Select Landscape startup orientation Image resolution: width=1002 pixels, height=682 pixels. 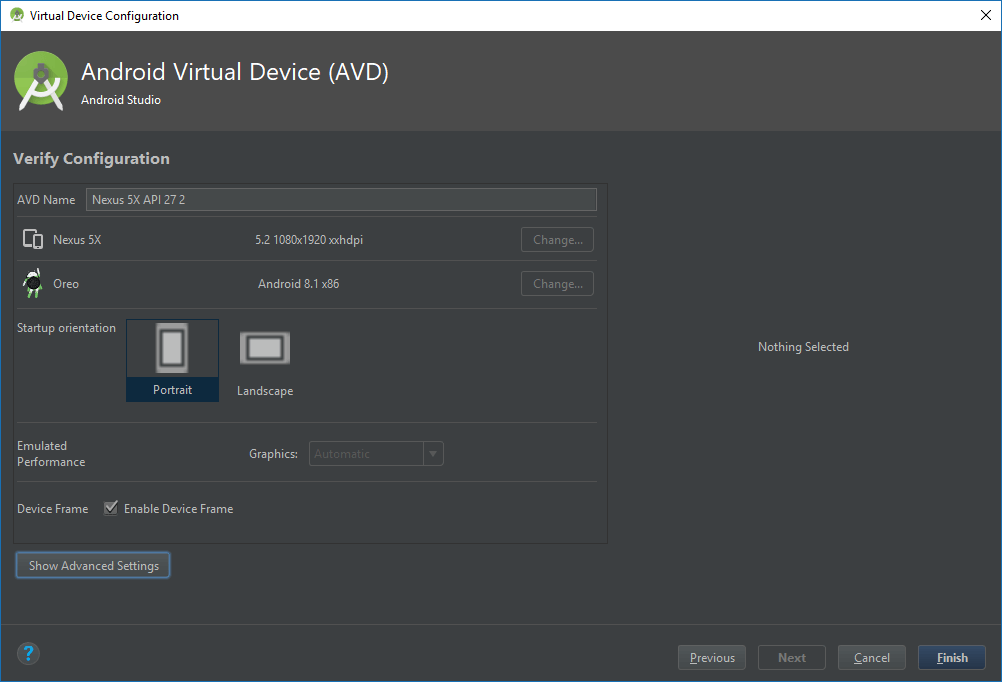point(265,362)
